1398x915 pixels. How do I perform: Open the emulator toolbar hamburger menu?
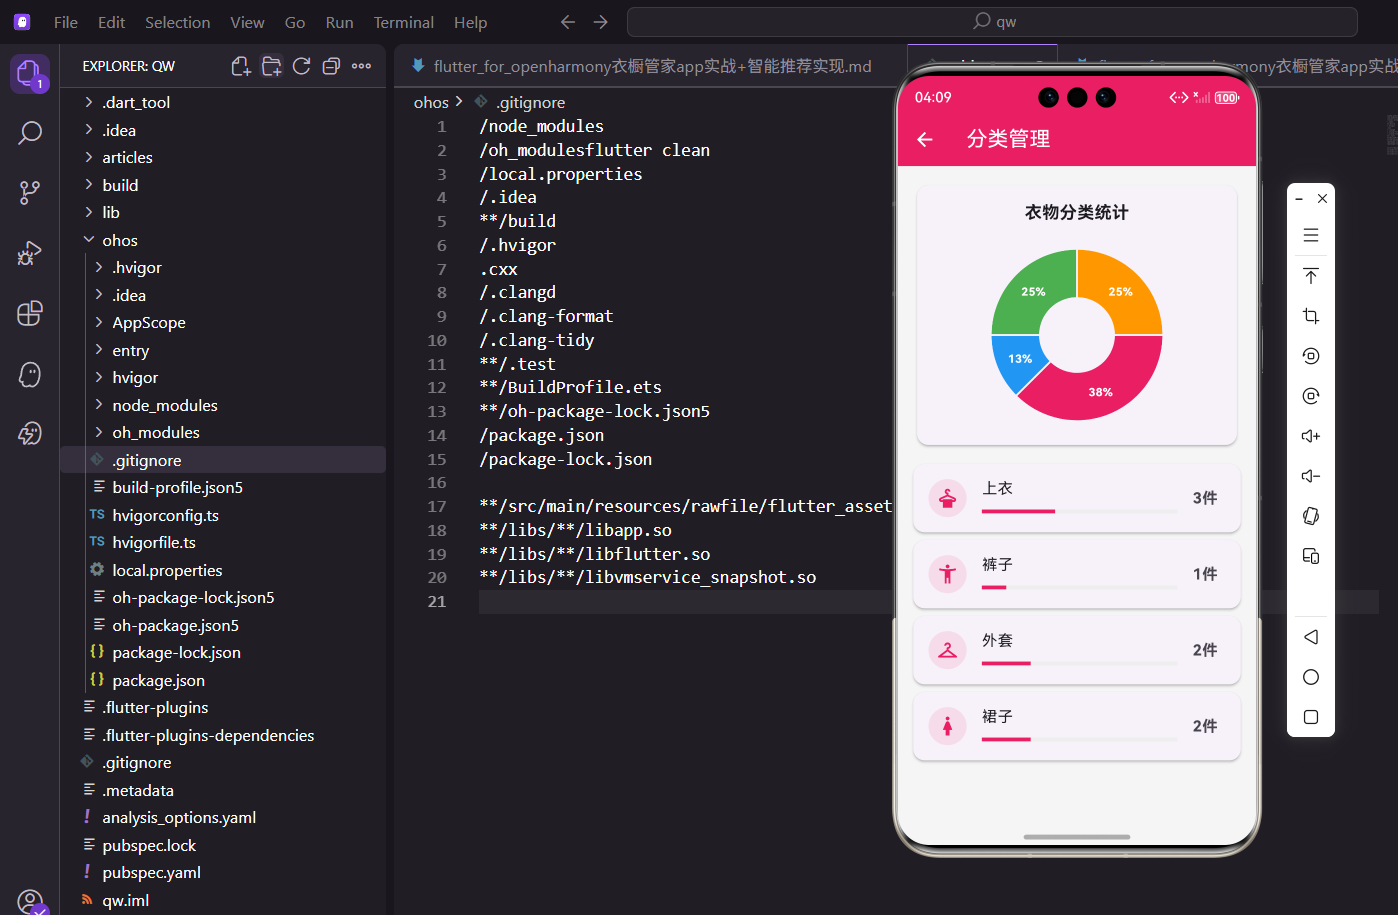[x=1311, y=236]
